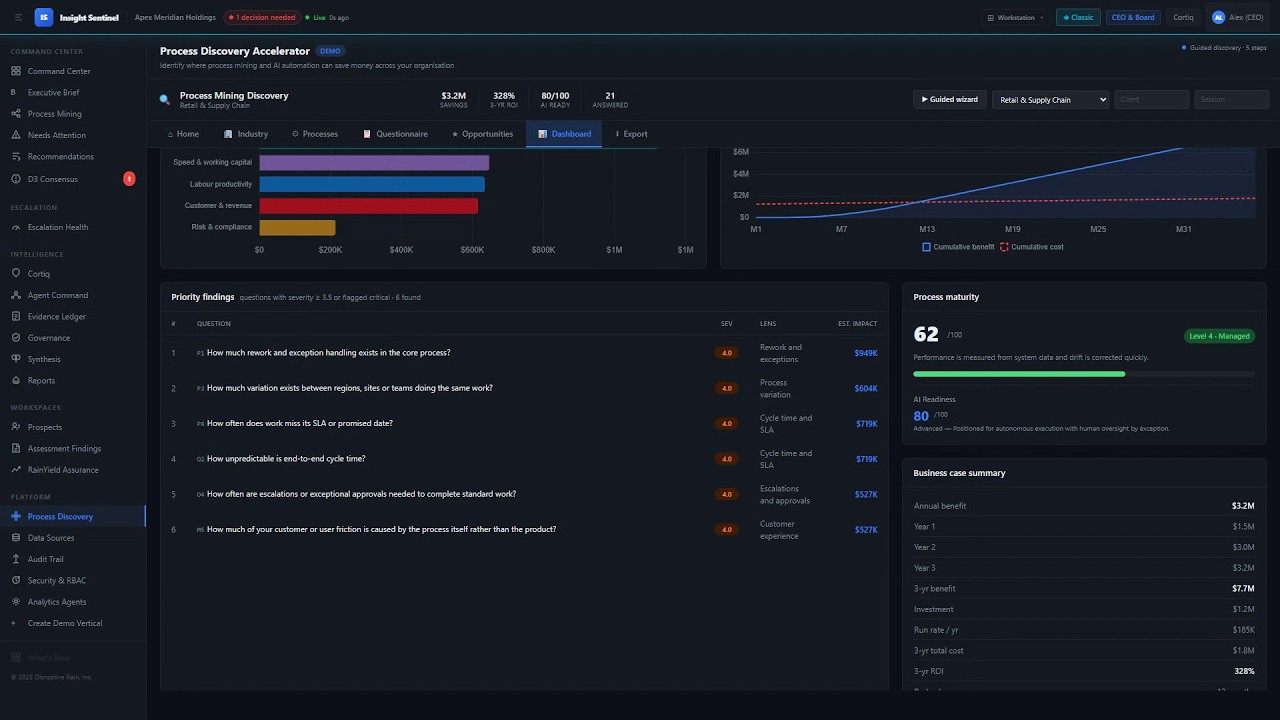Click the 1 decision needed badge
The height and width of the screenshot is (720, 1280).
click(261, 17)
